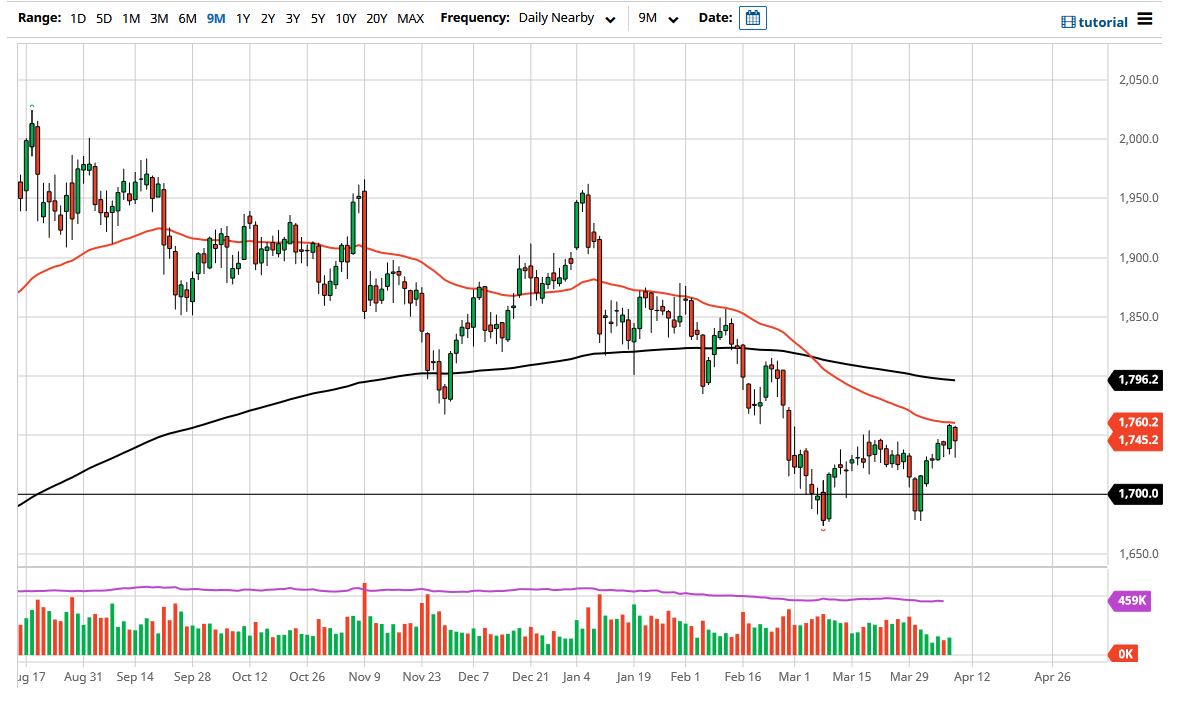Click the 1,700.0 horizontal line label
Screen dimensions: 1182x704
[1135, 494]
